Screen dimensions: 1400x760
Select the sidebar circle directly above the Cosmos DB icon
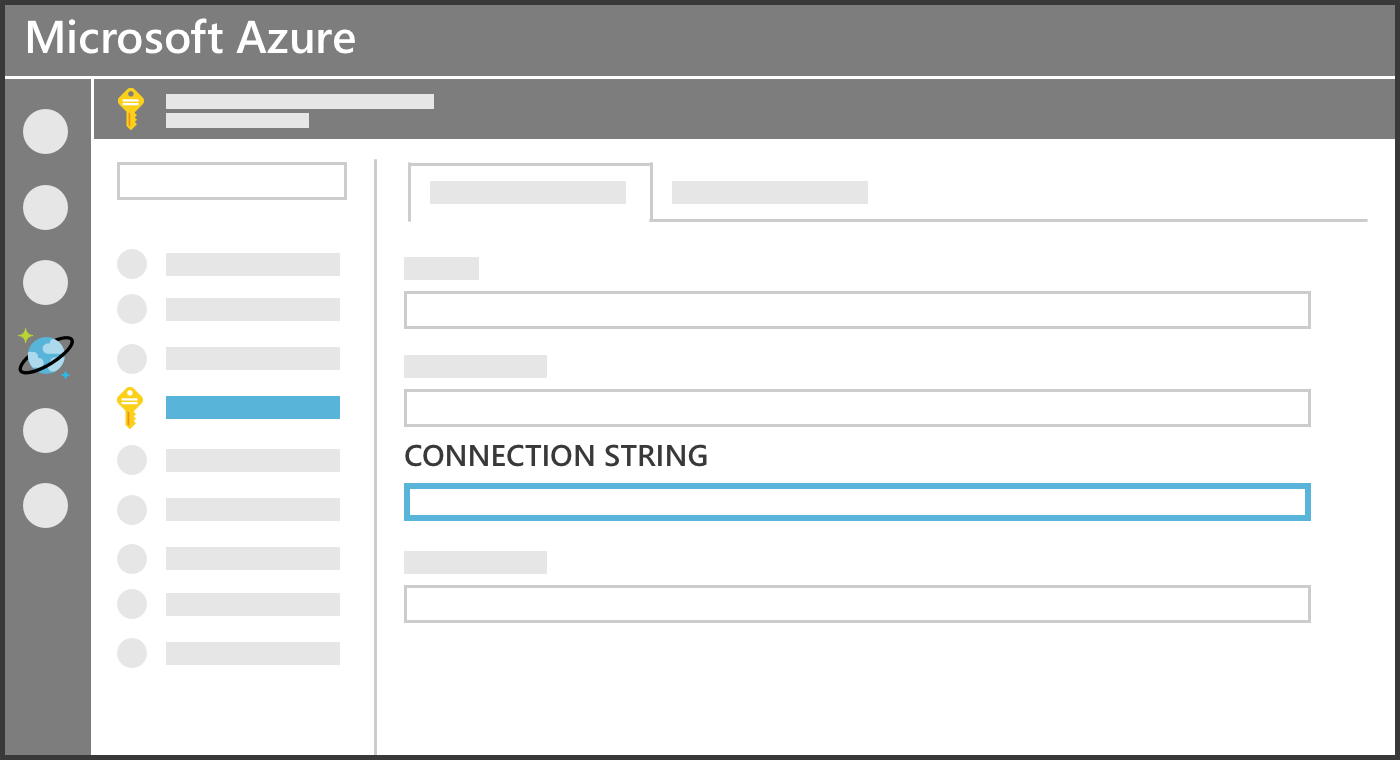point(46,282)
